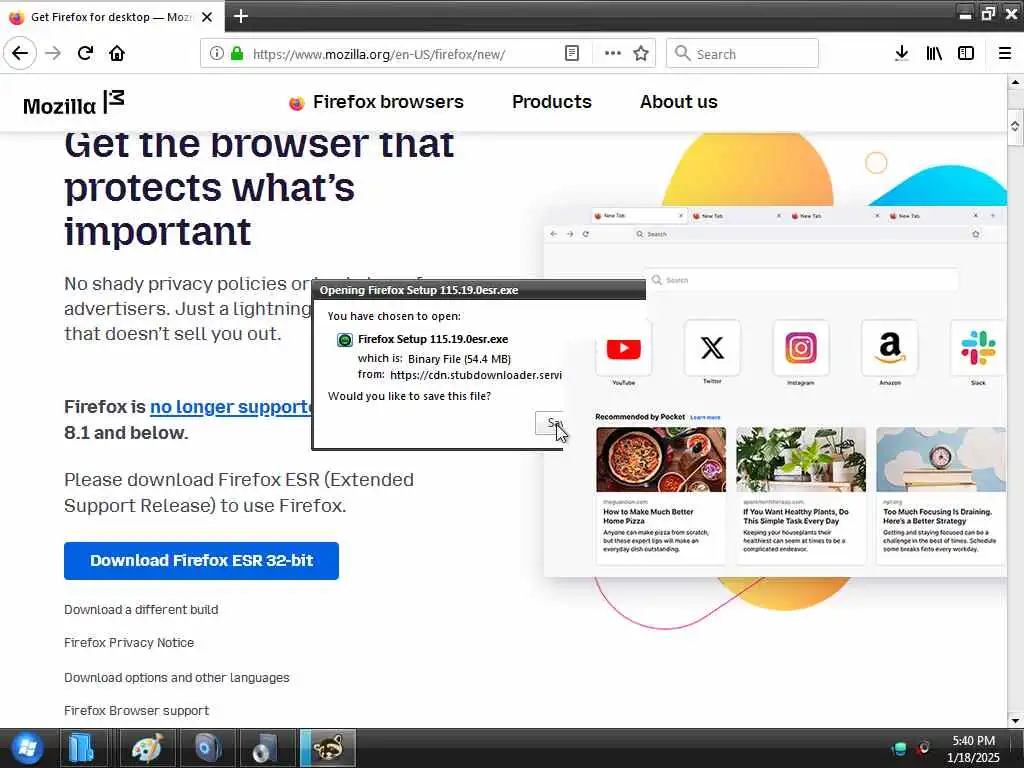
Task: Open a new tab with plus button
Action: point(240,16)
